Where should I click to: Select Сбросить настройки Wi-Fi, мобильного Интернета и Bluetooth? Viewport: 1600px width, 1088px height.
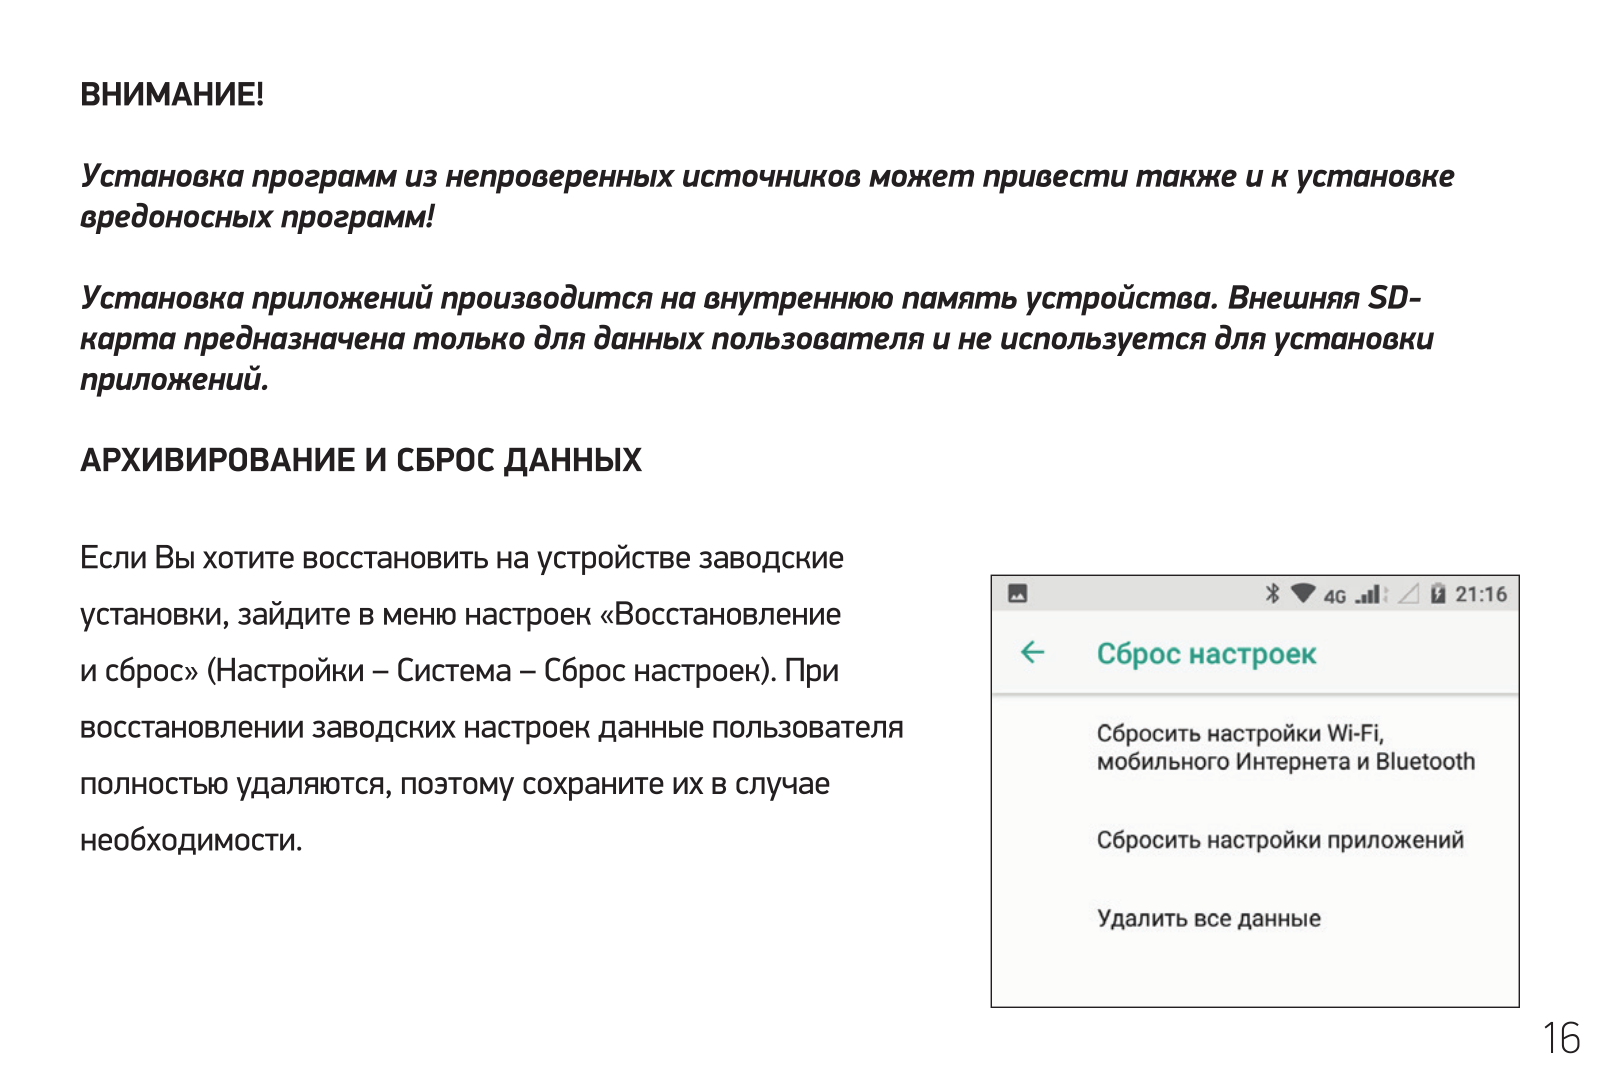tap(1285, 747)
